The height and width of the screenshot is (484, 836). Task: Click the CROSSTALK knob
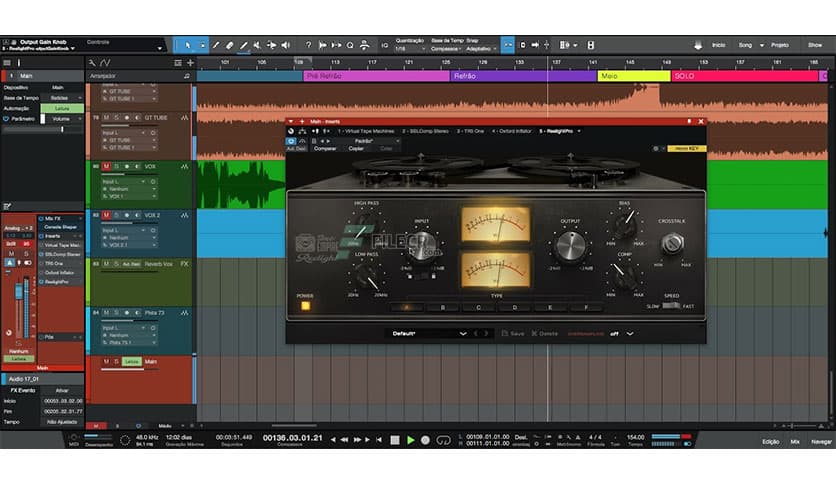[672, 243]
